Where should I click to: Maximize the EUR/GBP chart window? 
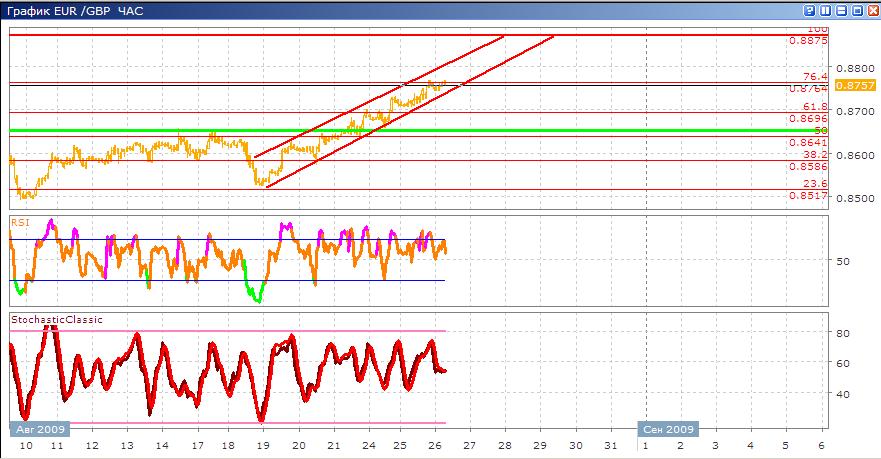click(857, 10)
